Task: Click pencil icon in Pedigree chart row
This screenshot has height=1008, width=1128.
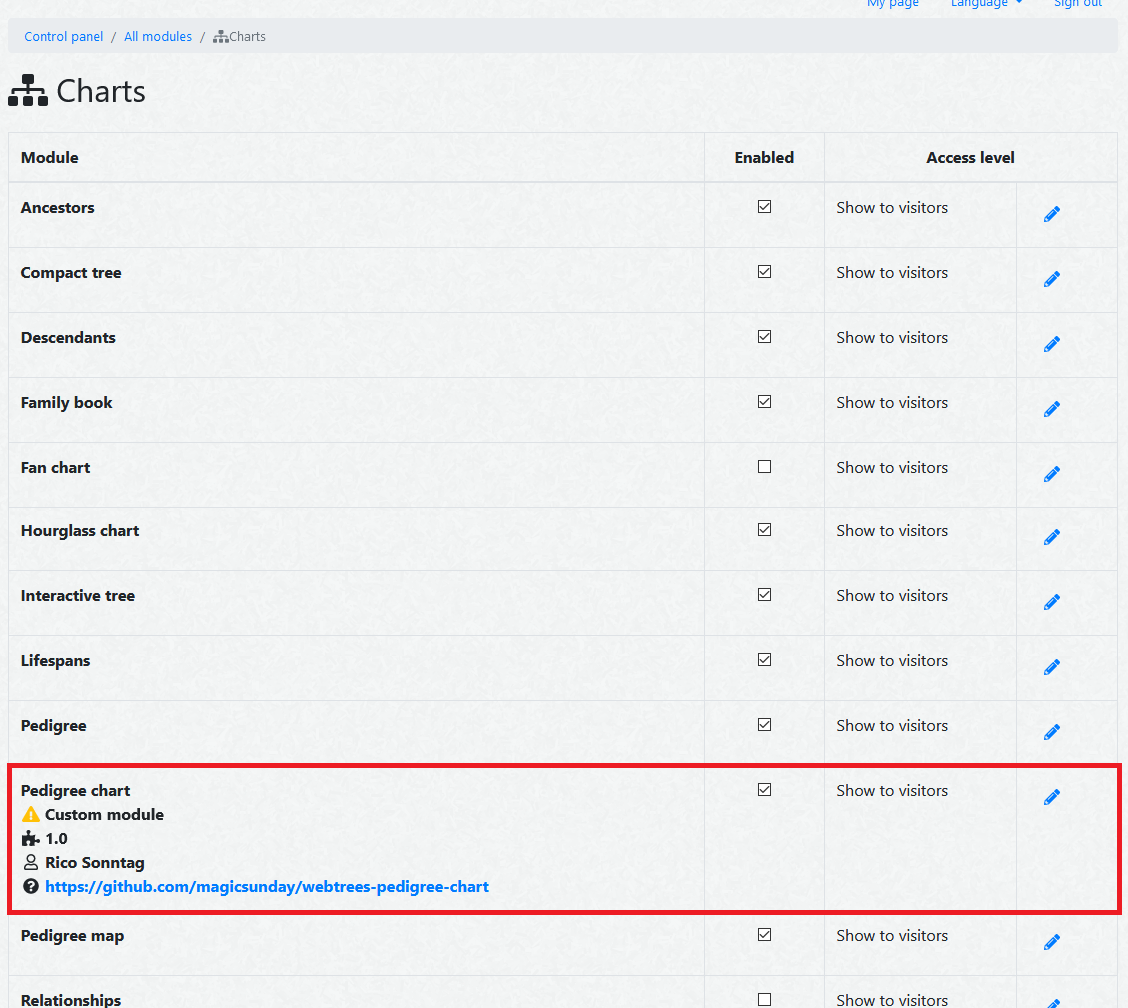Action: click(x=1052, y=796)
